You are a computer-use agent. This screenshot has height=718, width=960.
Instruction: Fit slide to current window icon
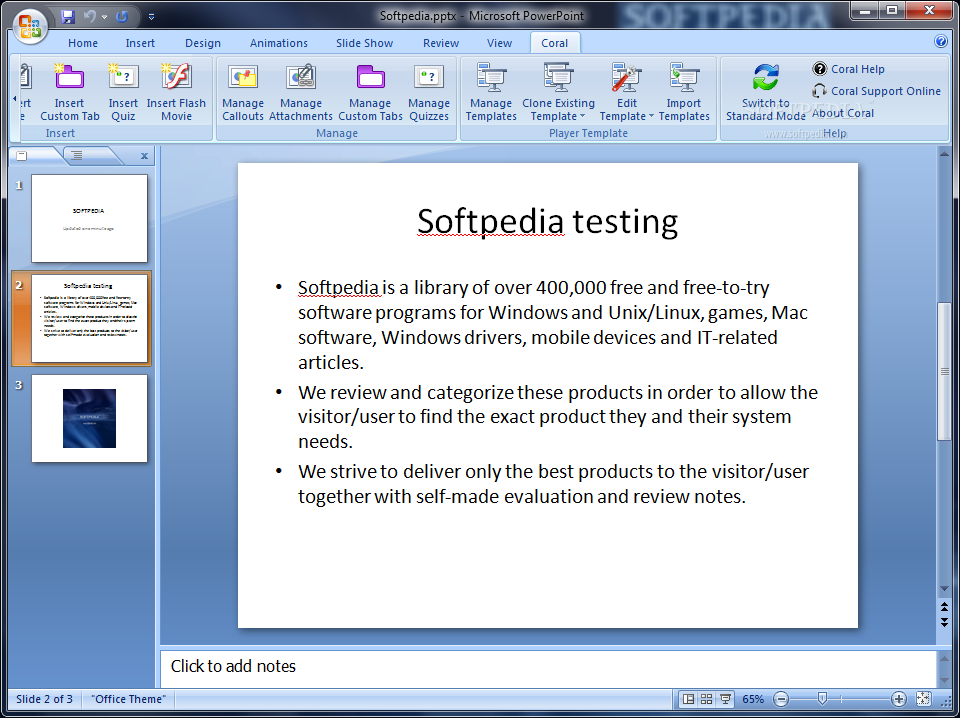(923, 699)
